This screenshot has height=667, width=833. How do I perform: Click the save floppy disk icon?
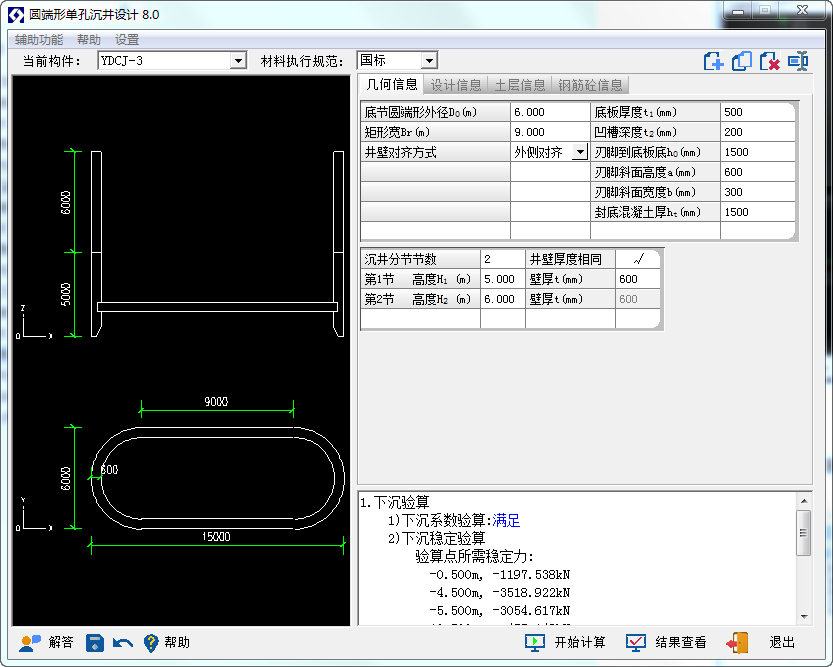point(95,643)
